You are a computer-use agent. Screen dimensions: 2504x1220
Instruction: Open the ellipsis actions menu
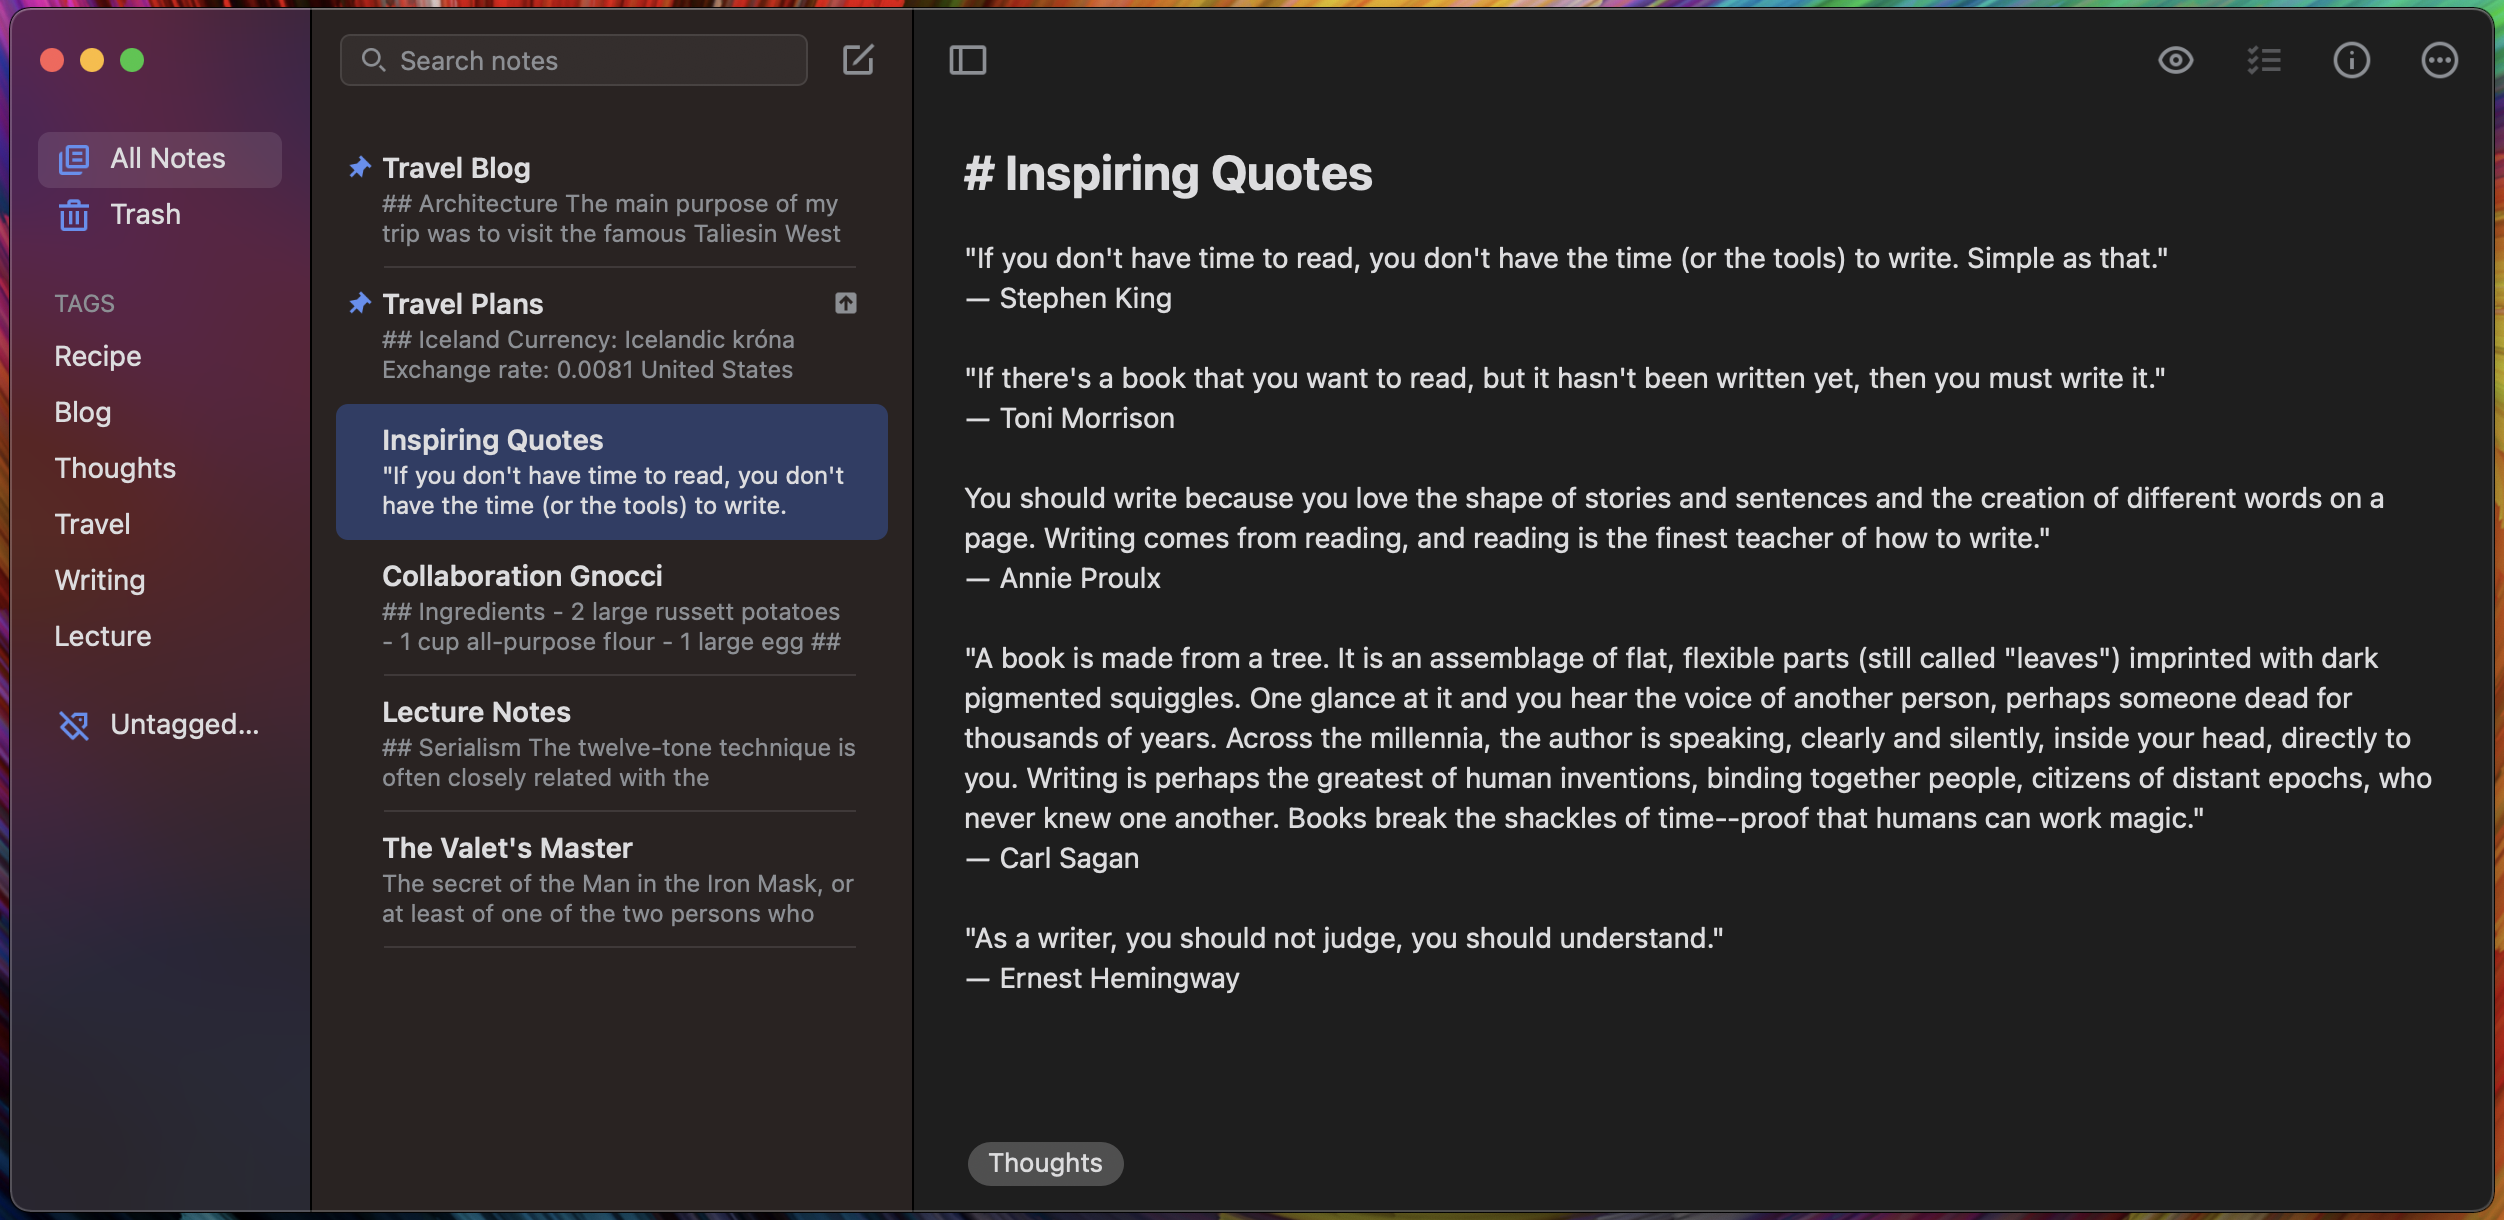[2439, 60]
